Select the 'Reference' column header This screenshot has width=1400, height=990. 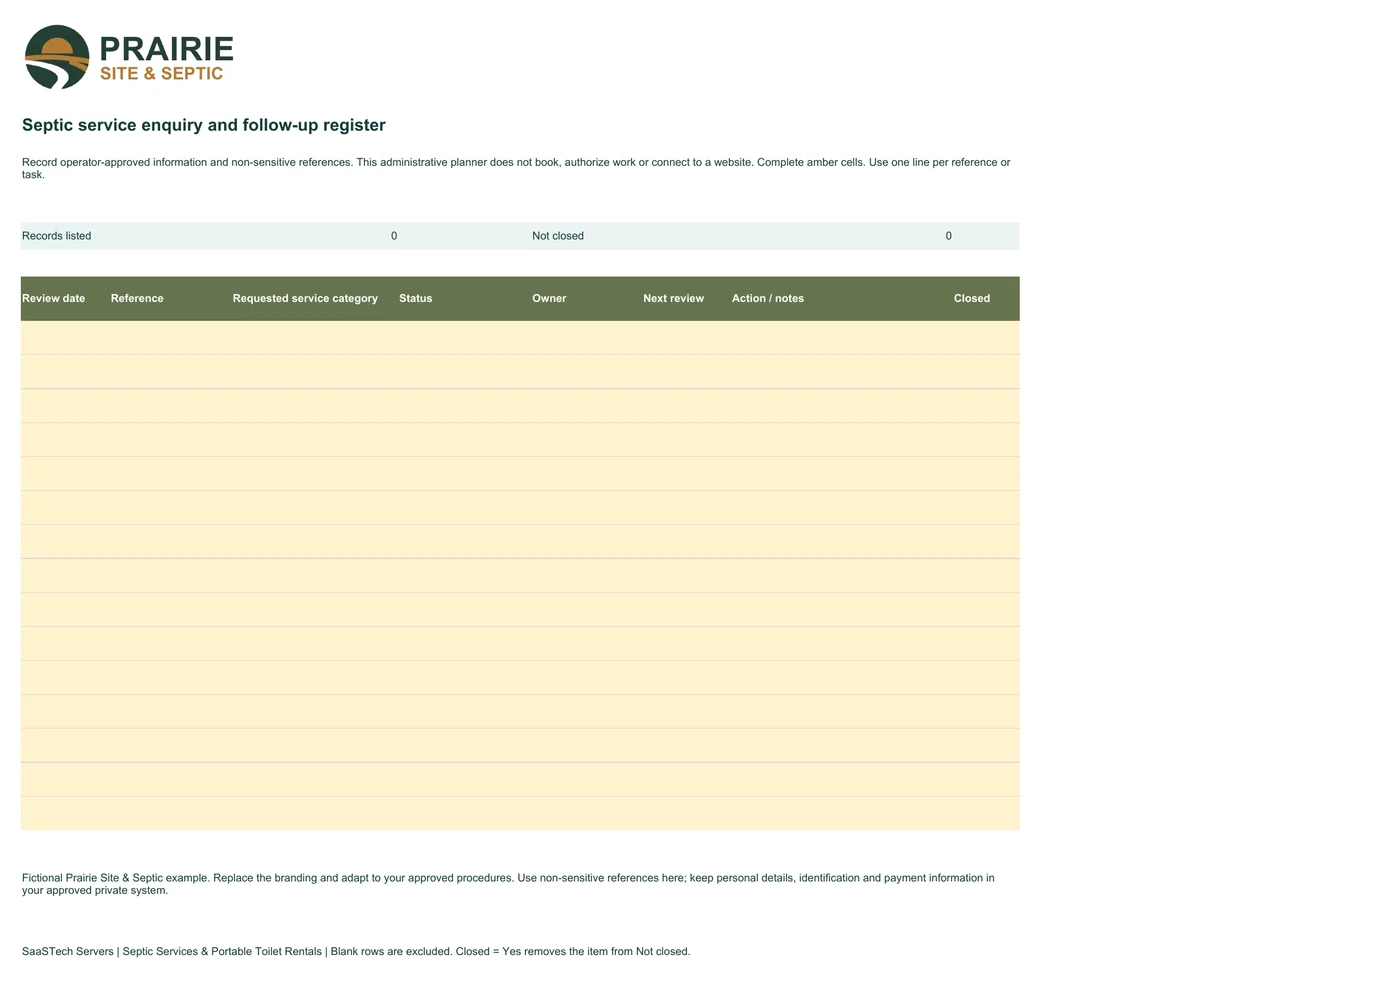click(x=137, y=298)
